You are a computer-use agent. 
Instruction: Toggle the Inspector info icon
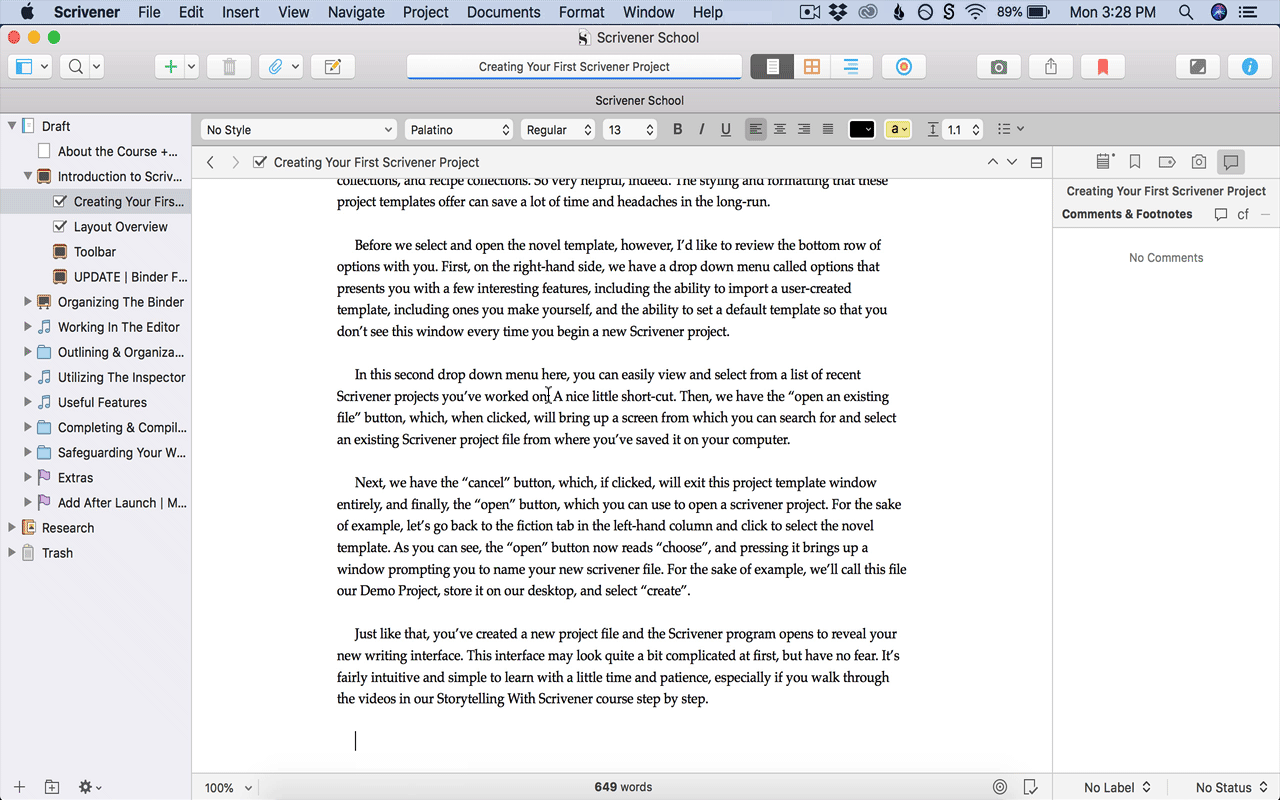coord(1249,67)
